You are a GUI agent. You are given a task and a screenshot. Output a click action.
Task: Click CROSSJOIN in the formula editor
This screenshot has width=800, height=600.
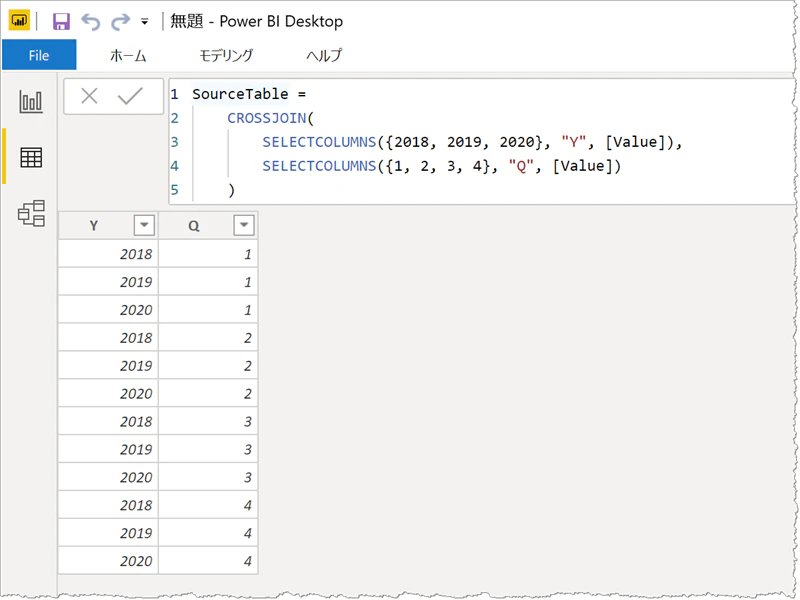point(267,118)
